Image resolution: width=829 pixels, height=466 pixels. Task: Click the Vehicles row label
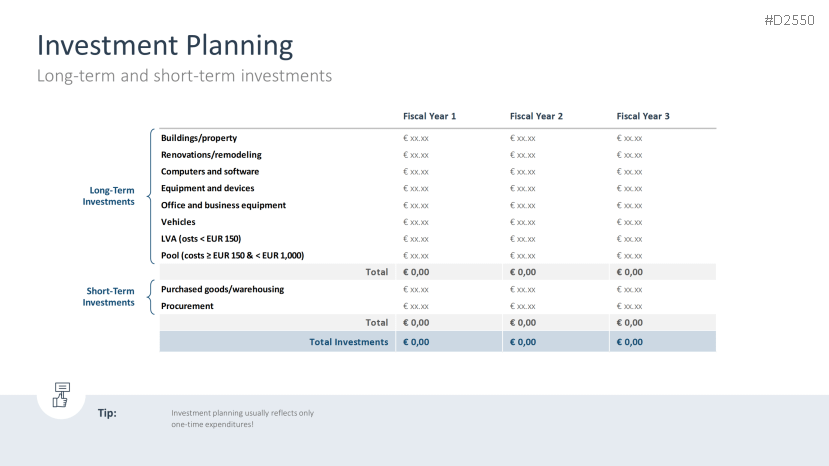point(178,222)
